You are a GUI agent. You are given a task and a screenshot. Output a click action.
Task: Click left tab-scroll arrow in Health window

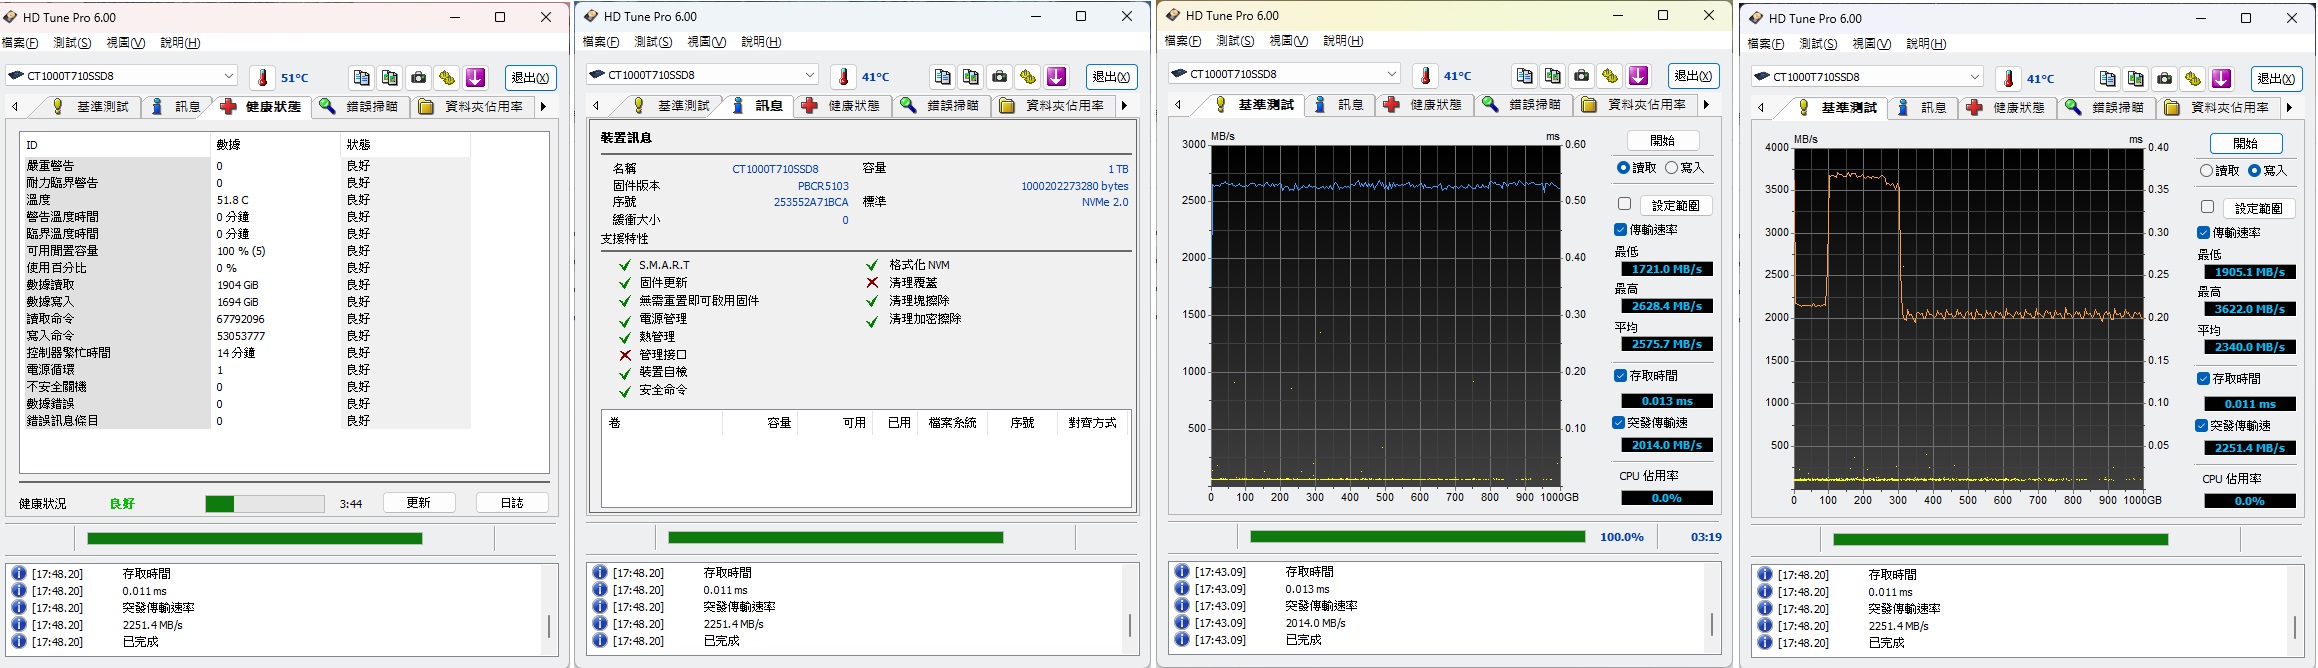point(15,106)
